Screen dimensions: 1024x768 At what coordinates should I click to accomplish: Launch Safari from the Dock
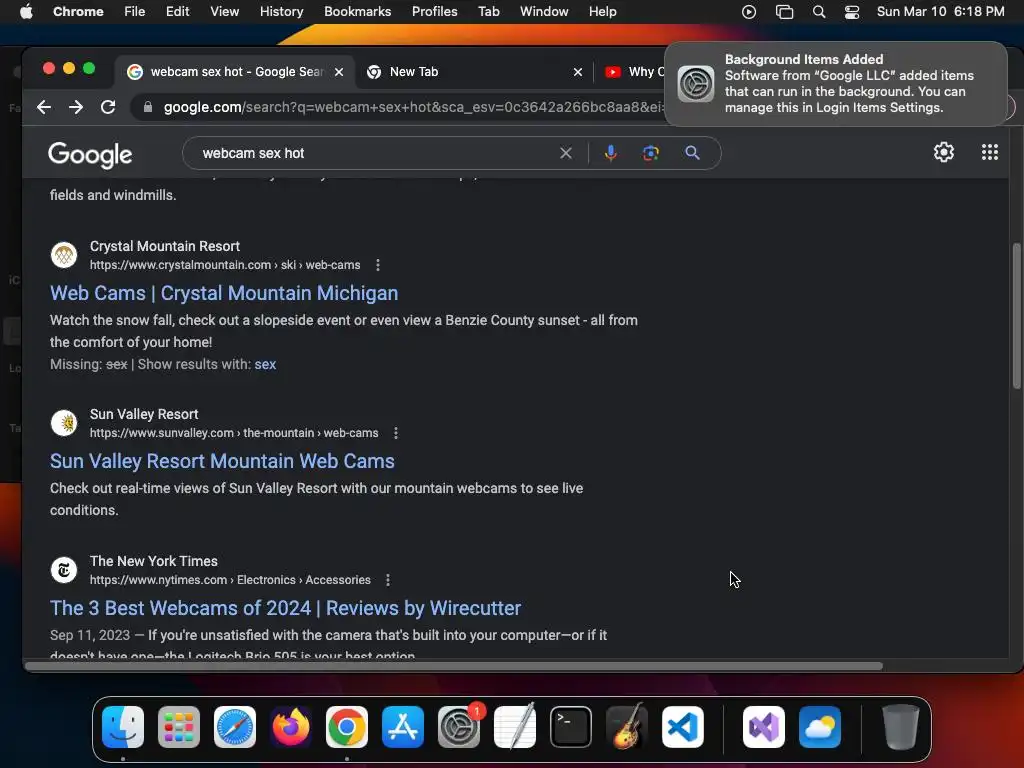[x=235, y=727]
